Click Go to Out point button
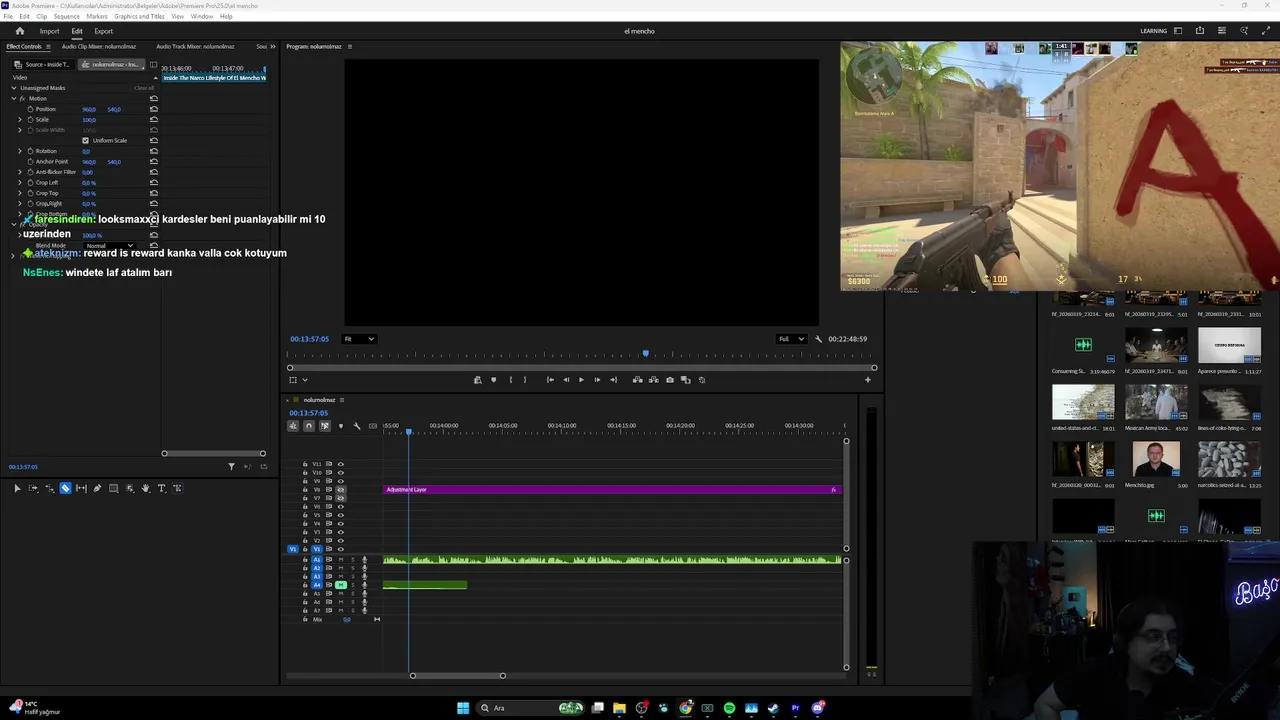 coord(613,380)
